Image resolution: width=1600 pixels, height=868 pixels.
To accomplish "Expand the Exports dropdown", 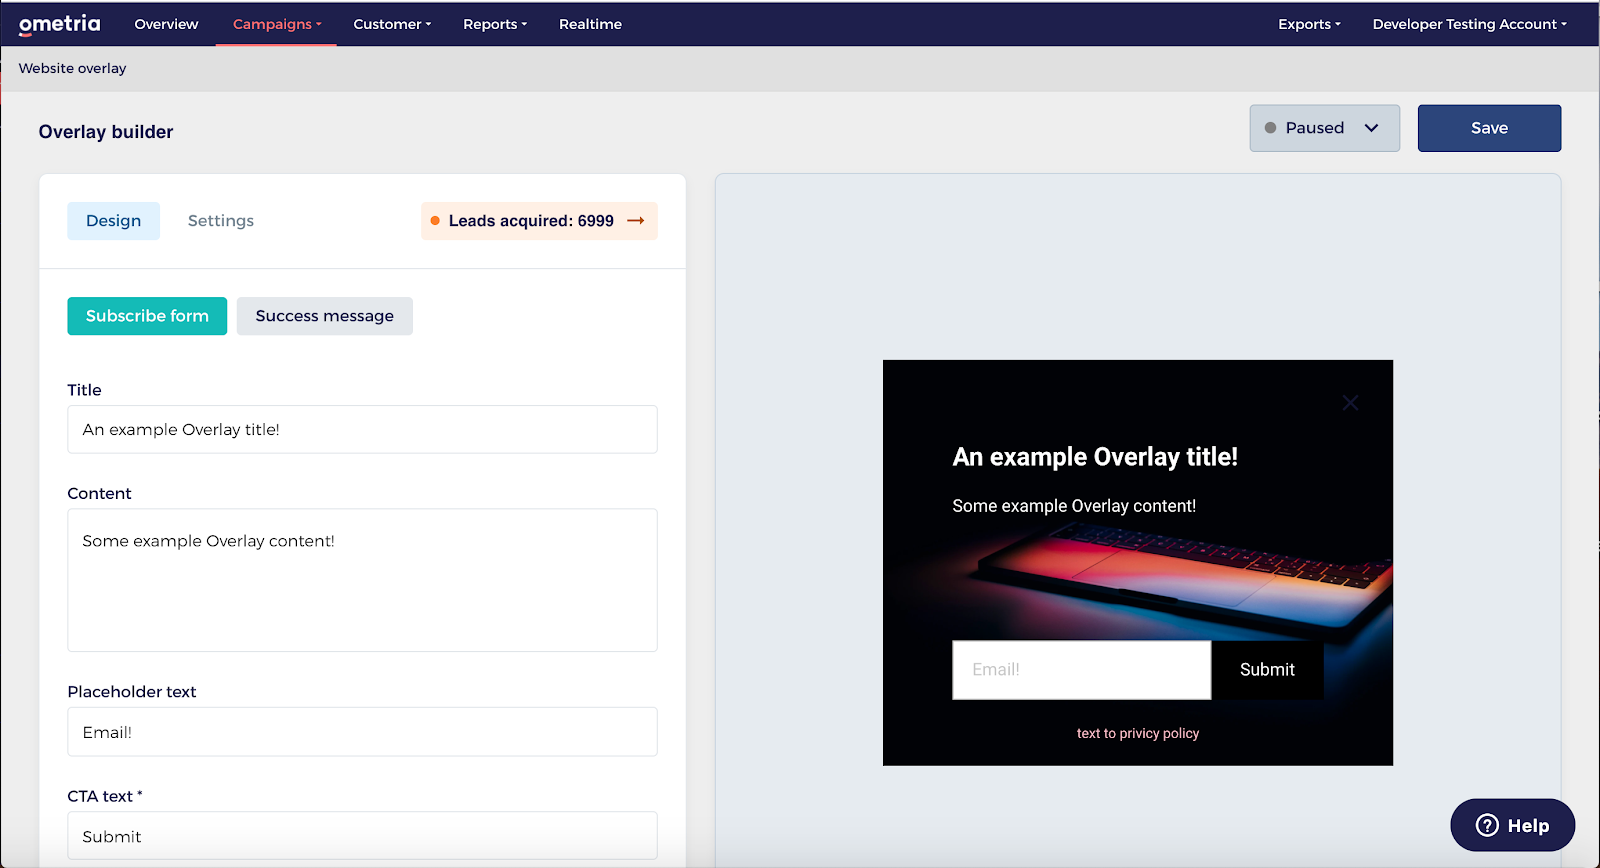I will pos(1309,24).
